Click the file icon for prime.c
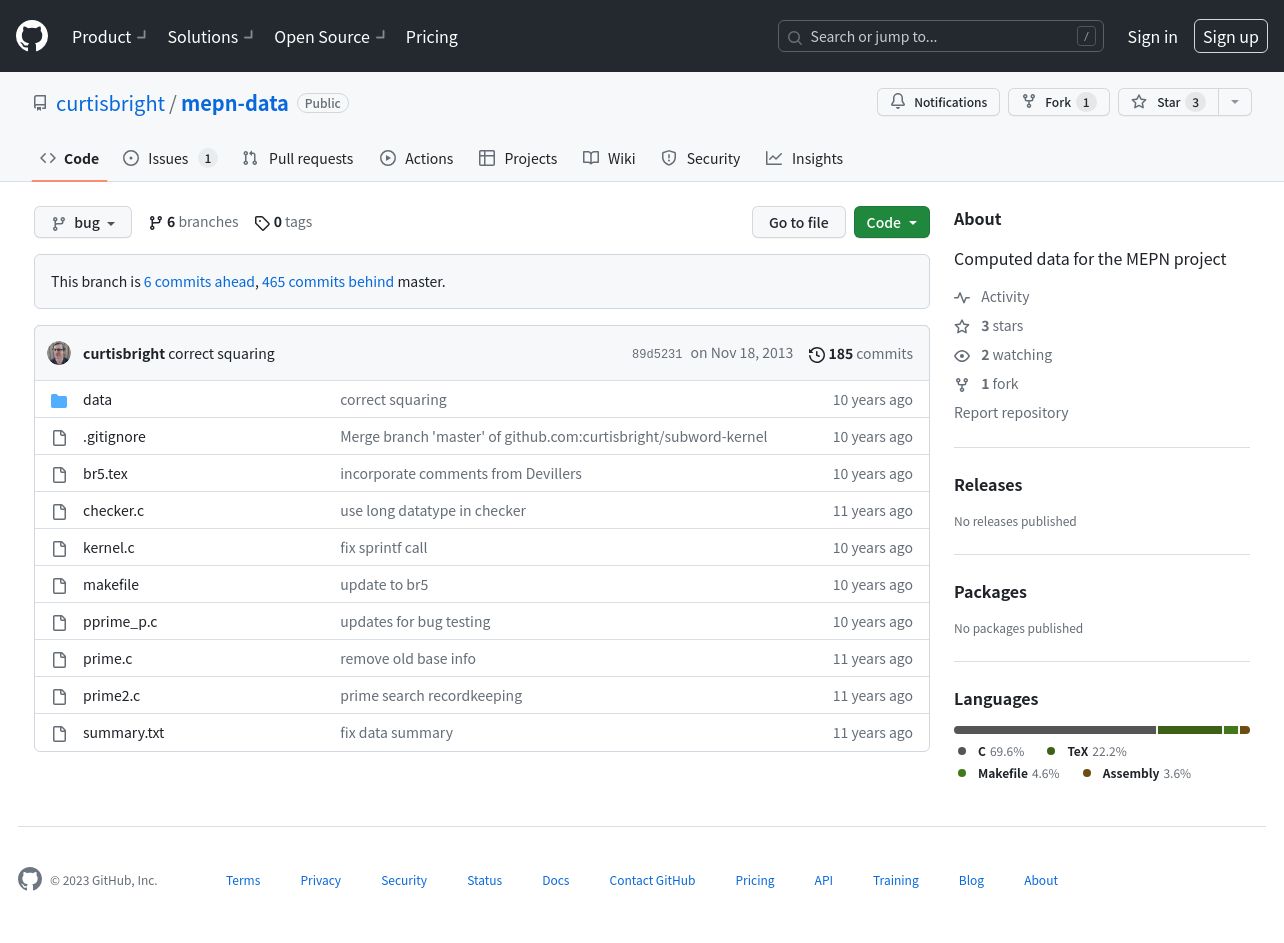Screen dimensions: 1284x943 tap(59, 659)
